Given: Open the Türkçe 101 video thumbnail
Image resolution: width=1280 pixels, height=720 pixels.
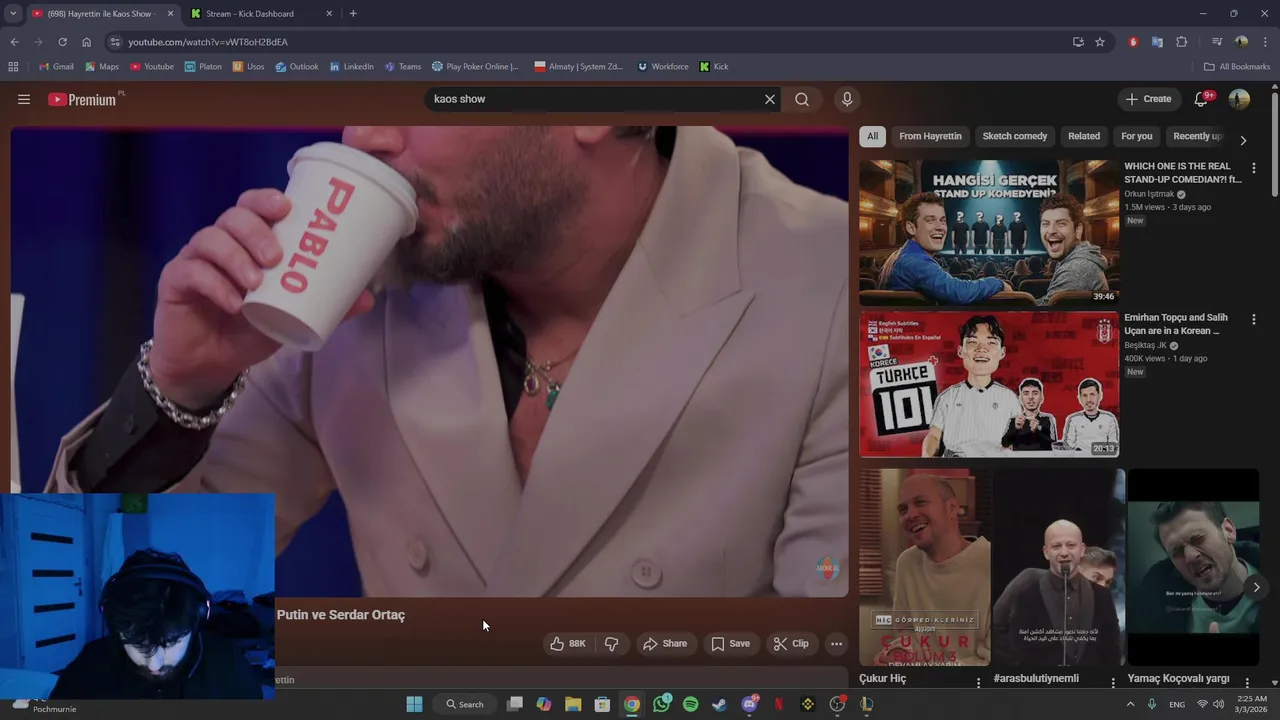Looking at the screenshot, I should pos(989,384).
